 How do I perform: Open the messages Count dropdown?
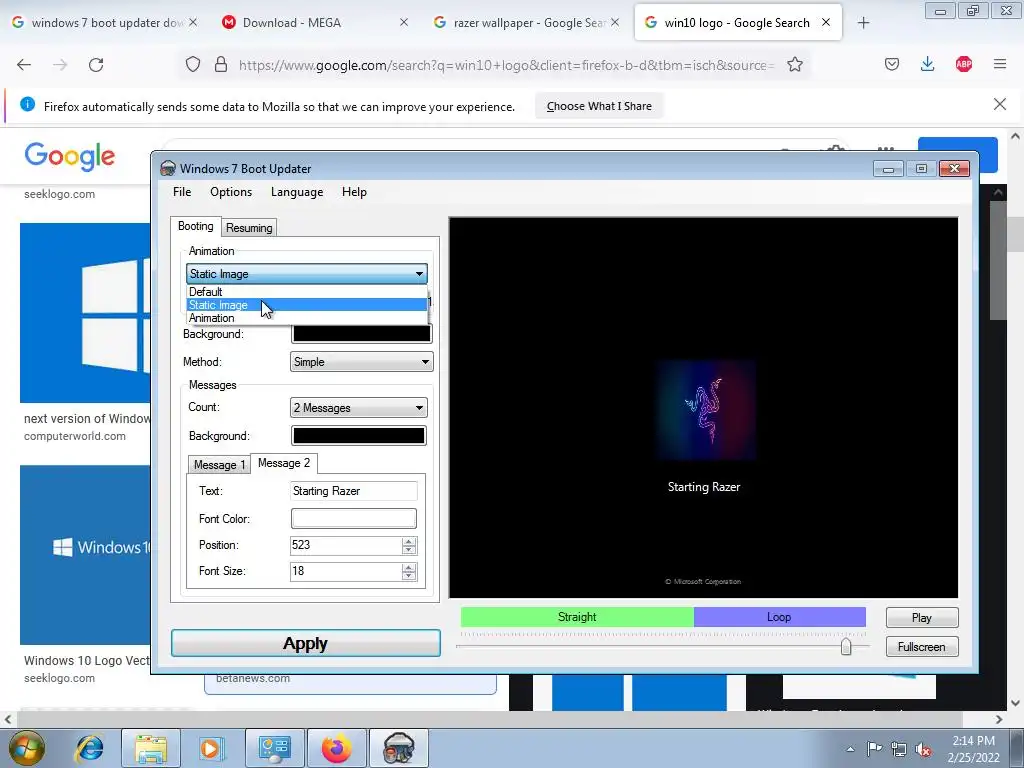359,408
